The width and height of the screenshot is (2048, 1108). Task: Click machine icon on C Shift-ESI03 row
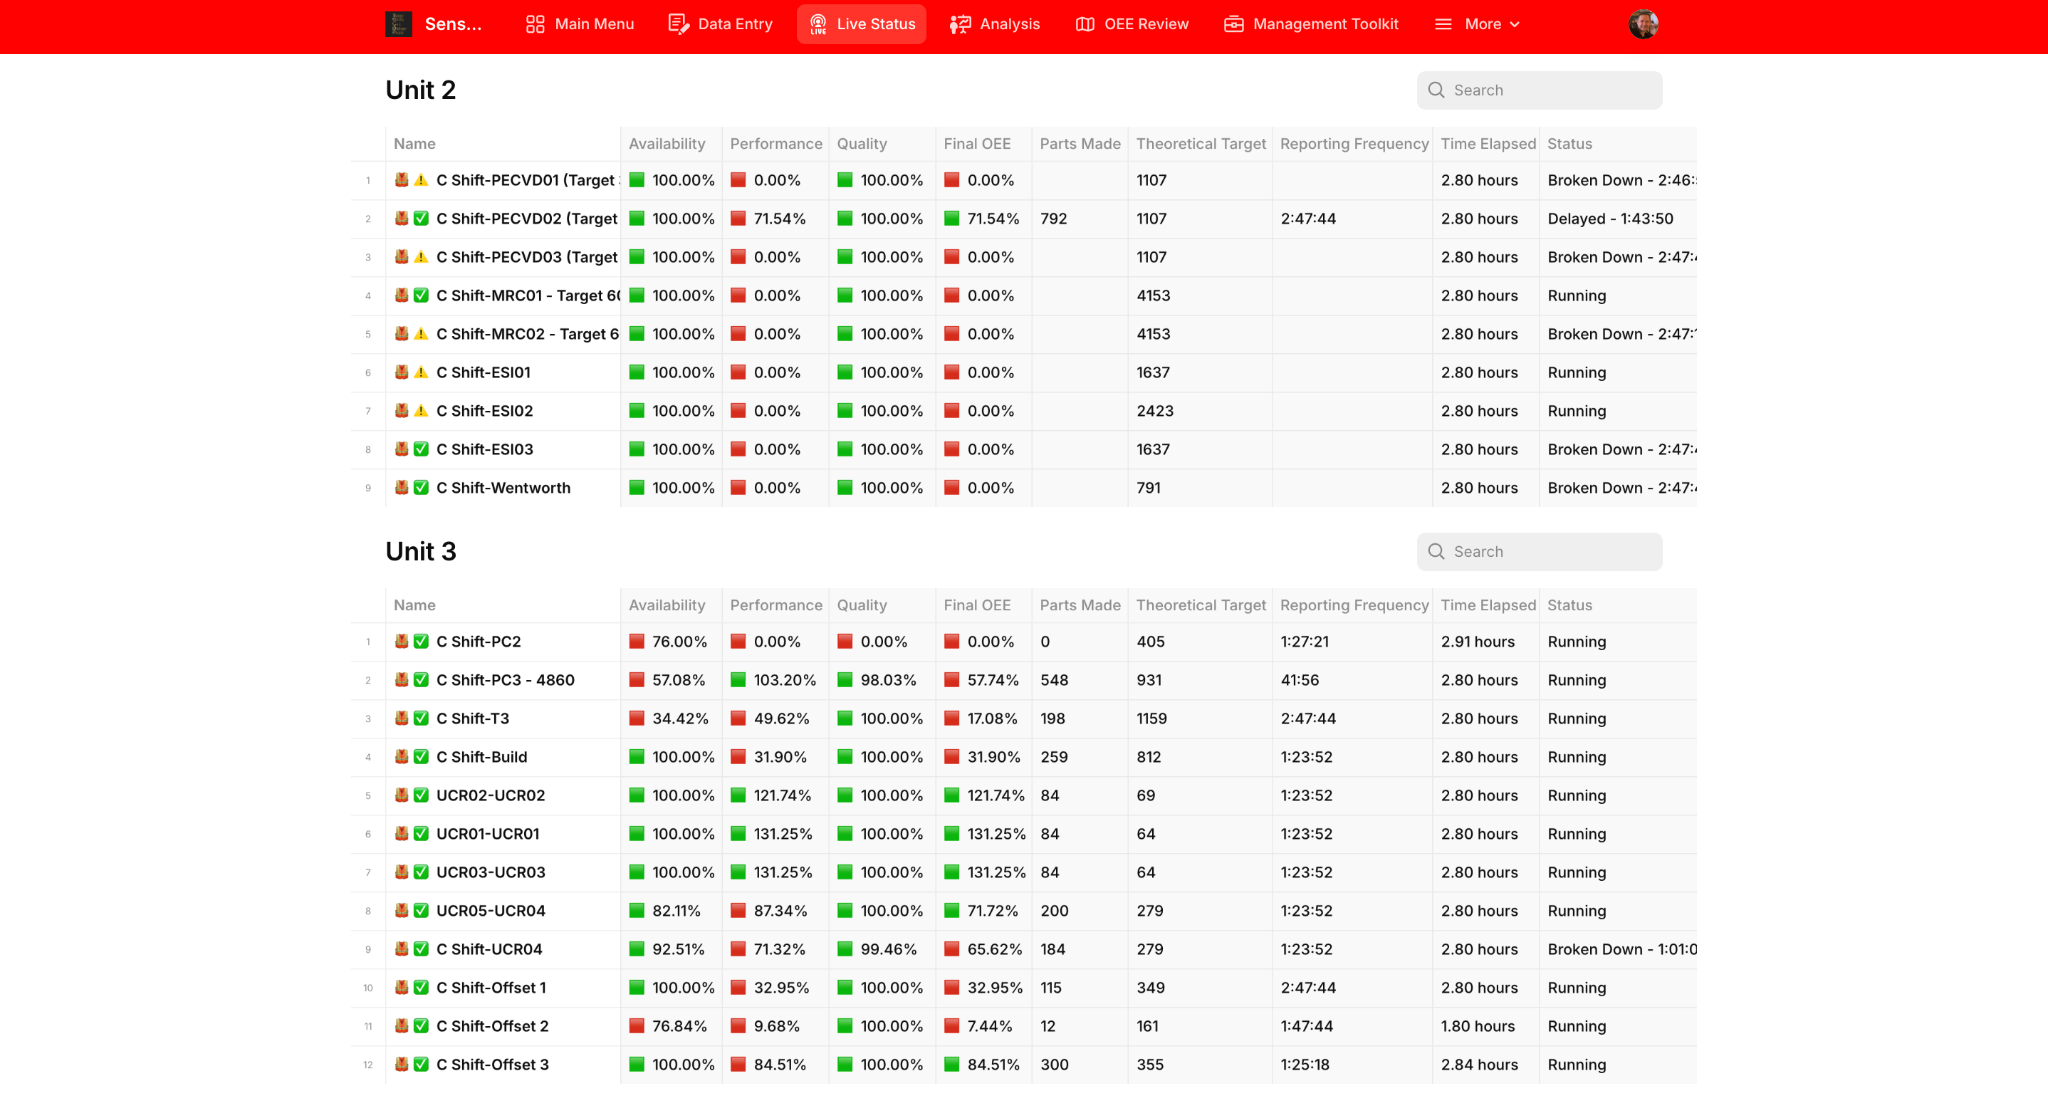402,449
